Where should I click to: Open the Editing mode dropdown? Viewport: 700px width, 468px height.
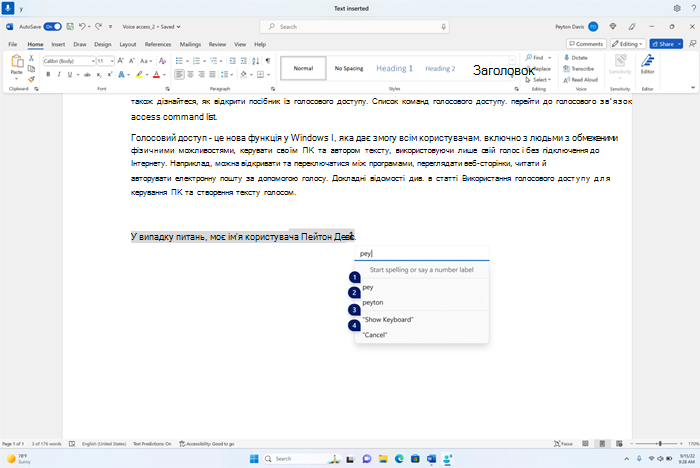(627, 44)
